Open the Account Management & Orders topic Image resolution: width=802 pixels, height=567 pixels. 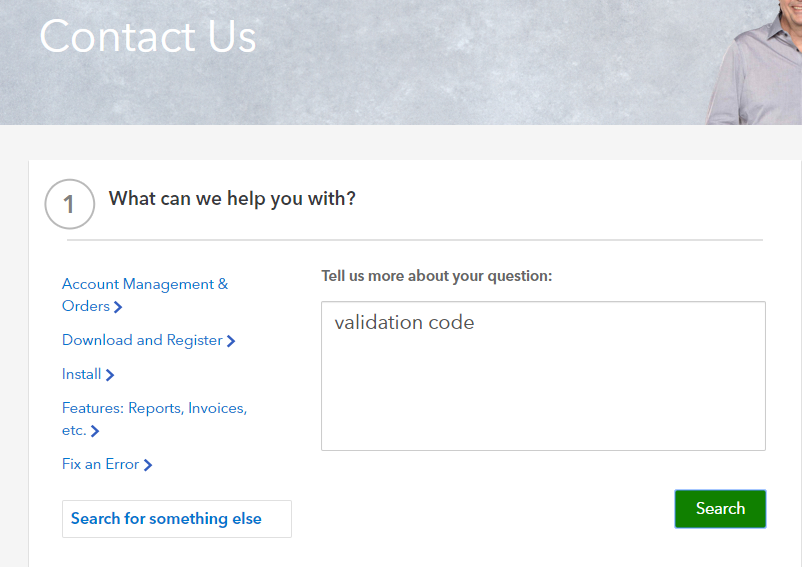(144, 285)
